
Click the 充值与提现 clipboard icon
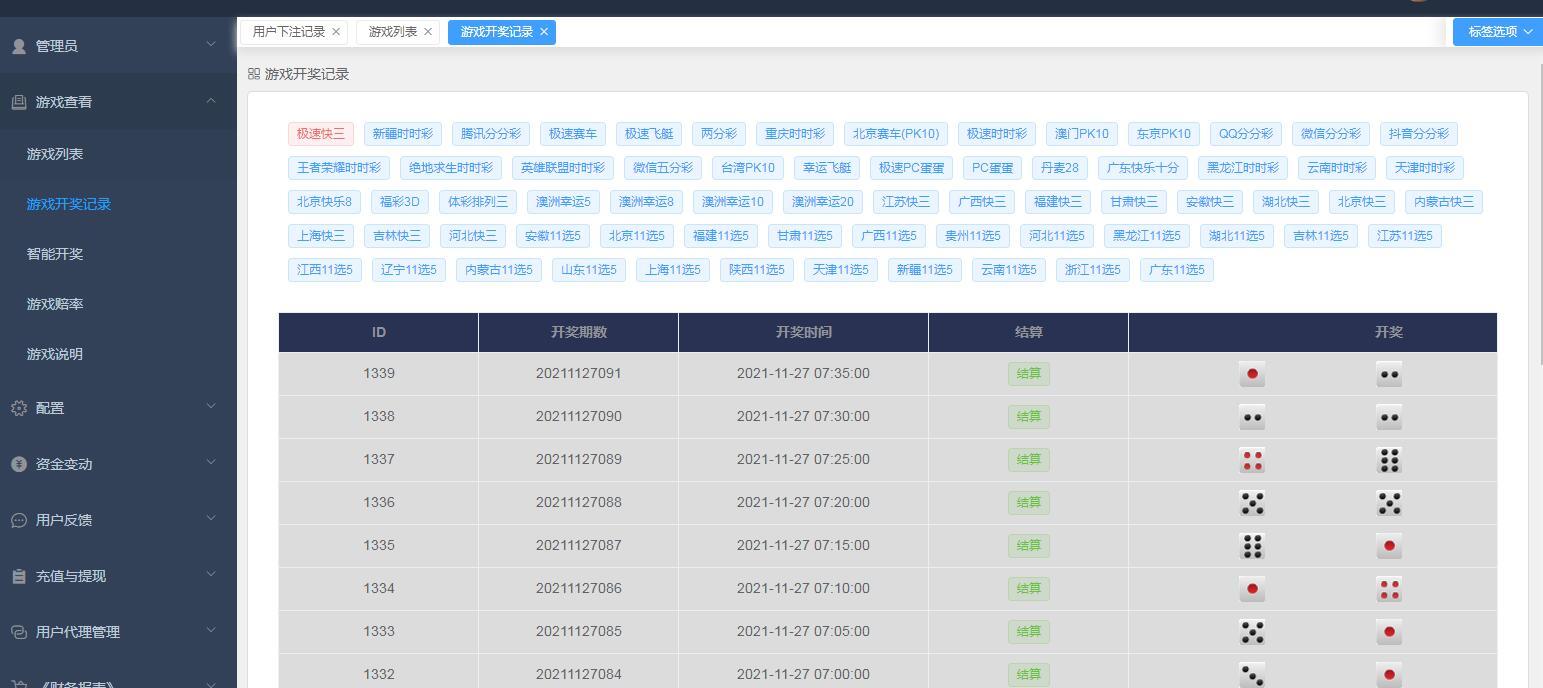tap(19, 576)
